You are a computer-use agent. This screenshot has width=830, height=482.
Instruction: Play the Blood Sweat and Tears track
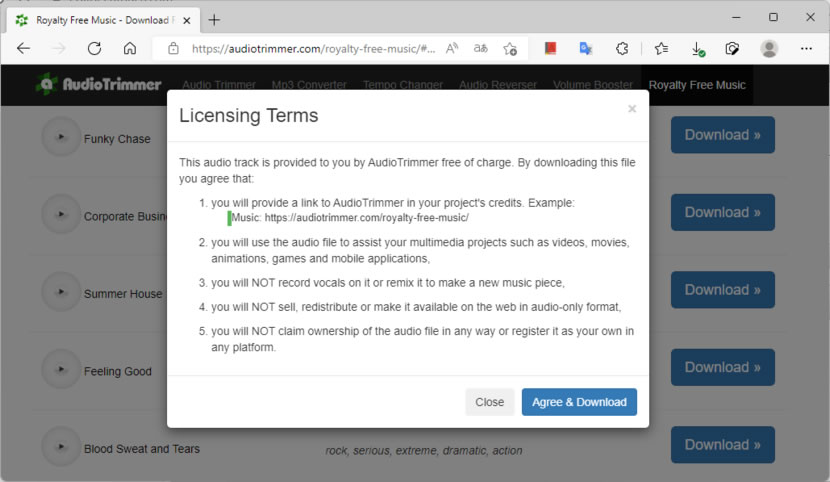[x=61, y=447]
